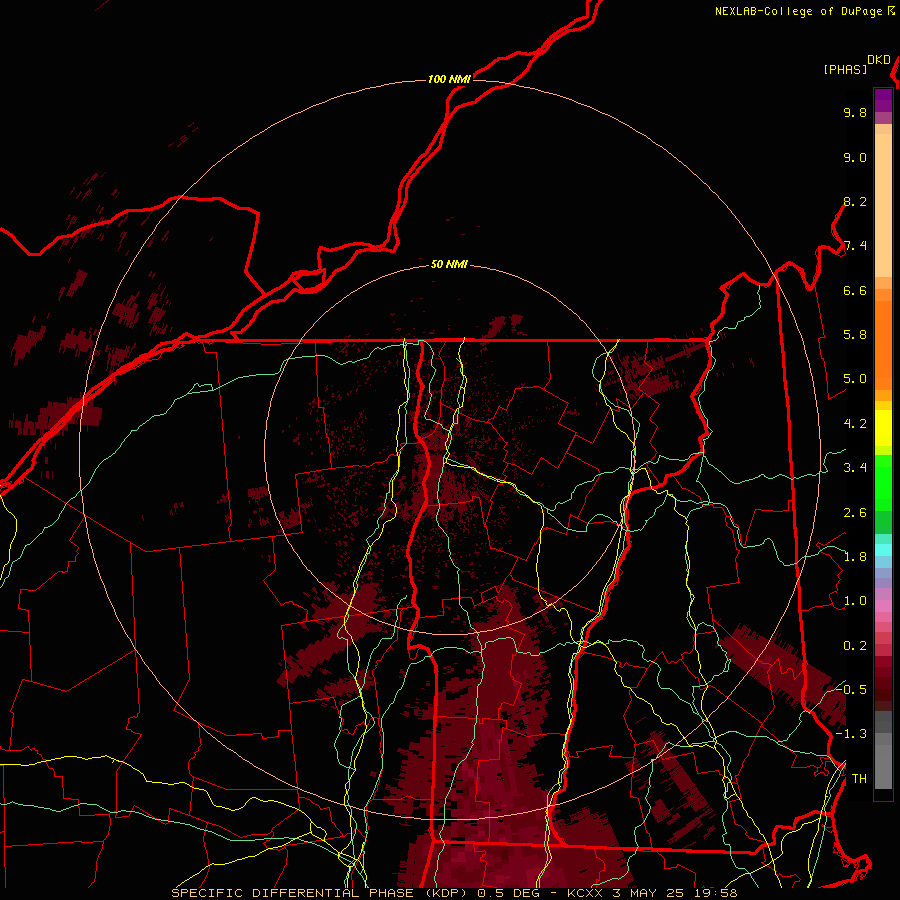Image resolution: width=900 pixels, height=900 pixels.
Task: Select the 0.2 scale value
Action: [x=855, y=646]
